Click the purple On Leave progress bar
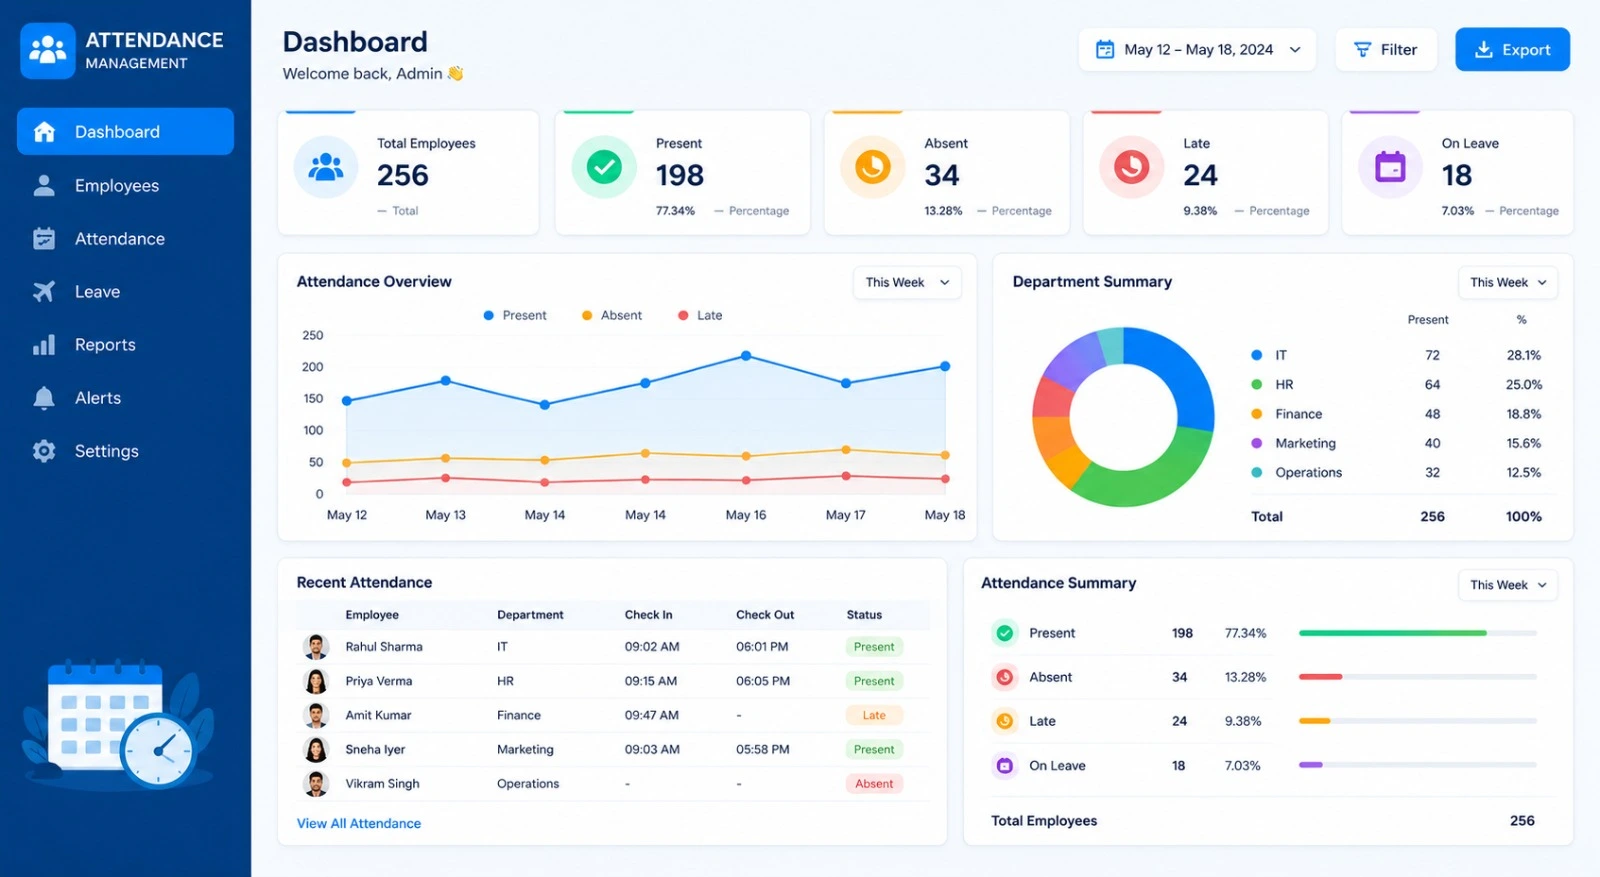Viewport: 1600px width, 877px height. coord(1311,765)
